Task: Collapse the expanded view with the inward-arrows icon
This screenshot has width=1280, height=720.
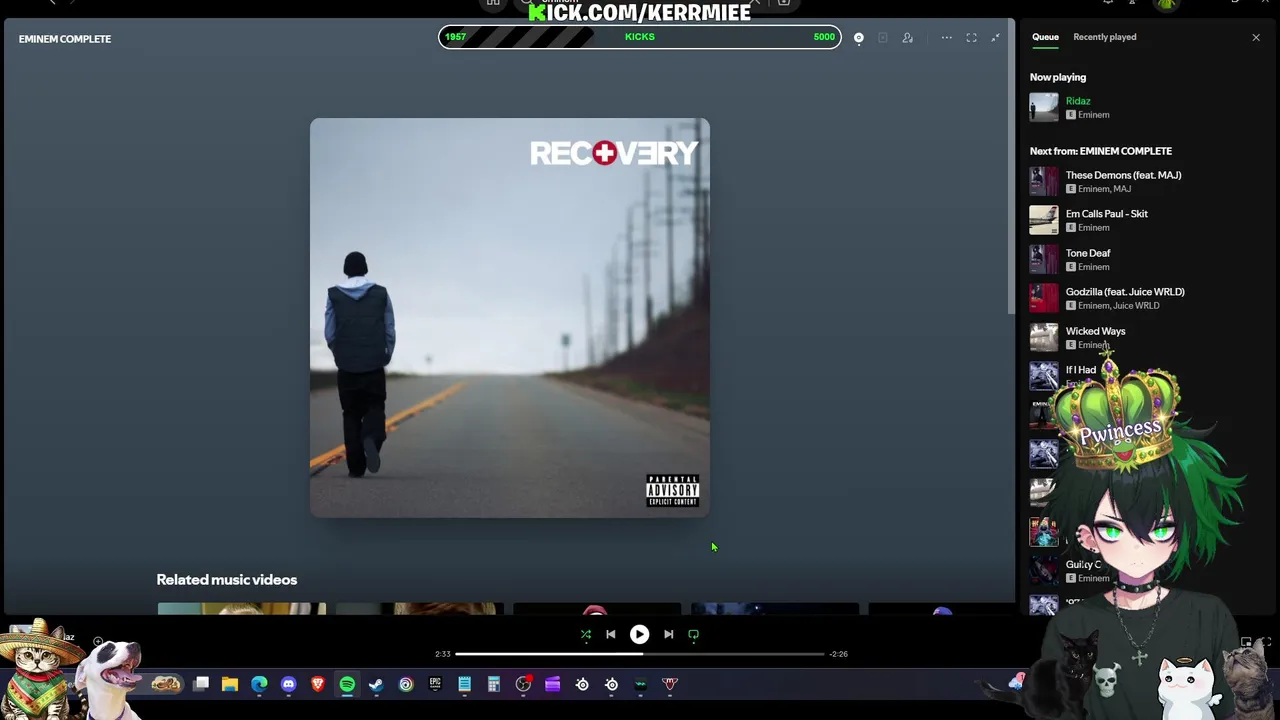Action: 995,38
